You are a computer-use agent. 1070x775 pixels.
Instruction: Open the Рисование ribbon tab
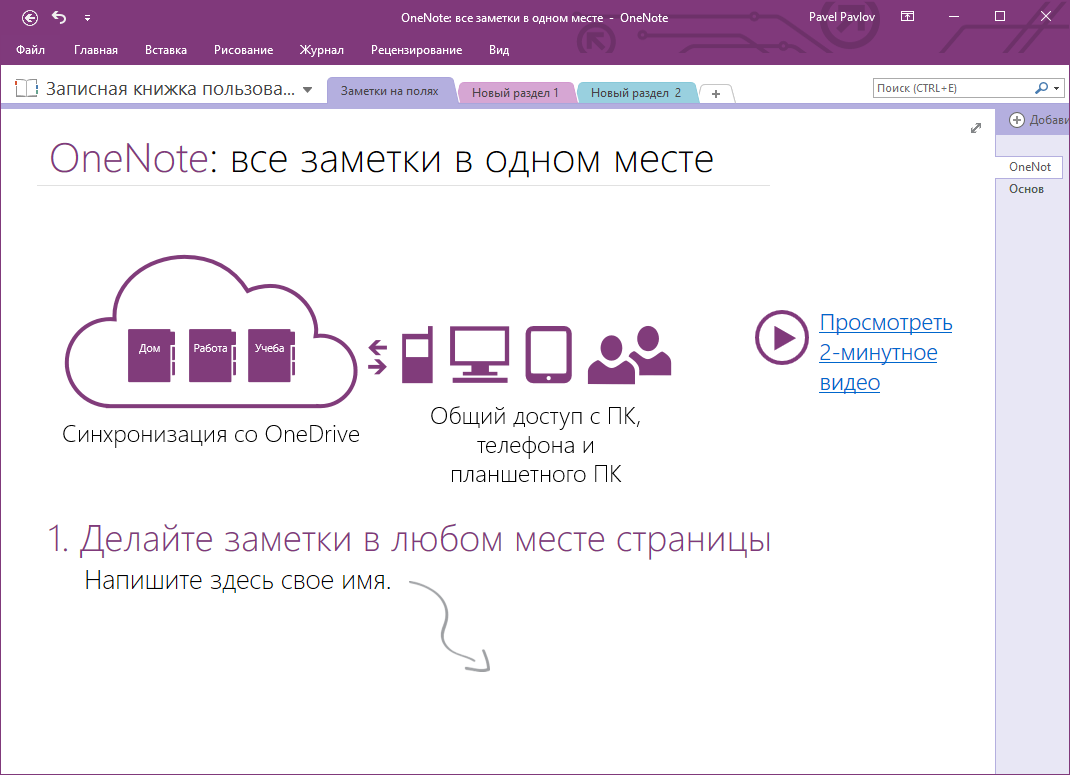tap(244, 50)
